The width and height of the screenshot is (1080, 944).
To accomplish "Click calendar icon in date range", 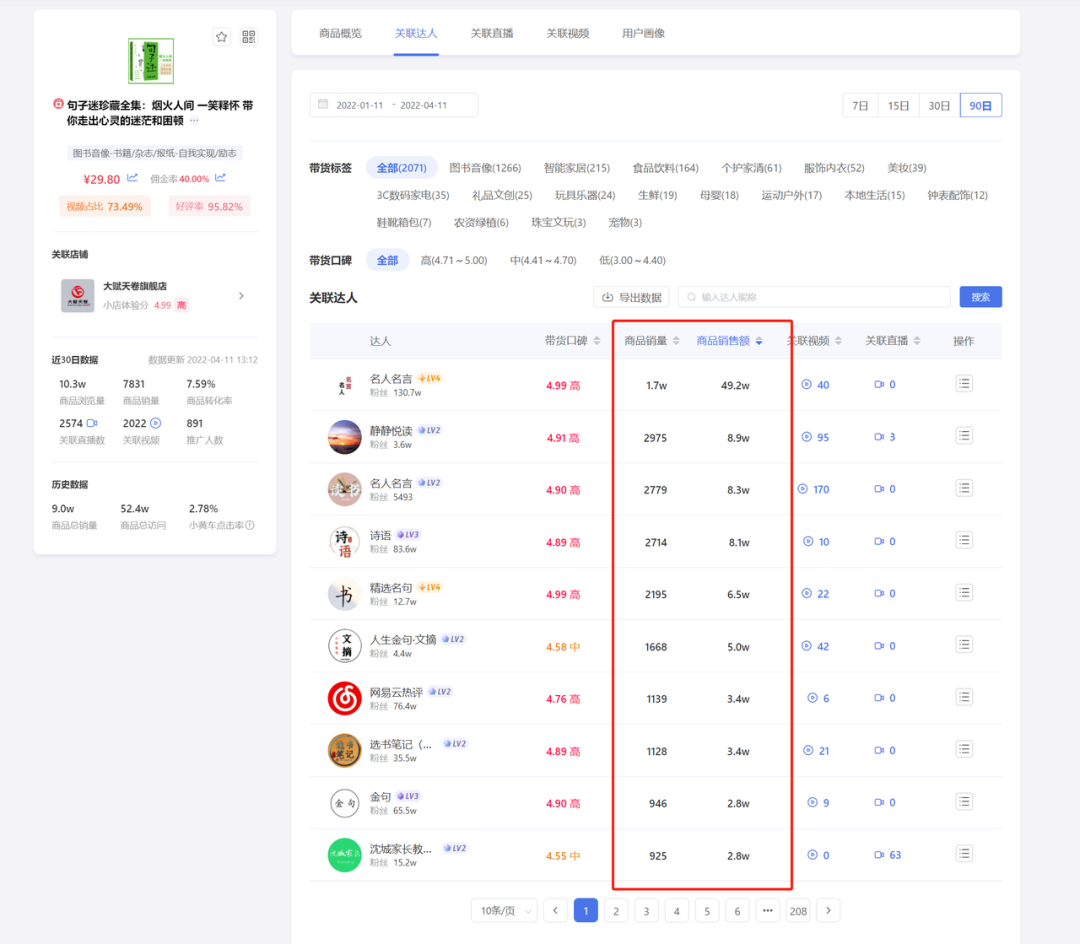I will (x=323, y=104).
